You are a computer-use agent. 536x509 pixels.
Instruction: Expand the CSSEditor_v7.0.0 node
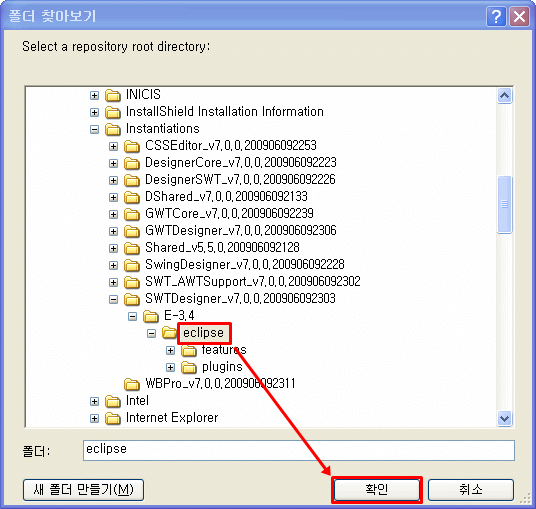113,146
